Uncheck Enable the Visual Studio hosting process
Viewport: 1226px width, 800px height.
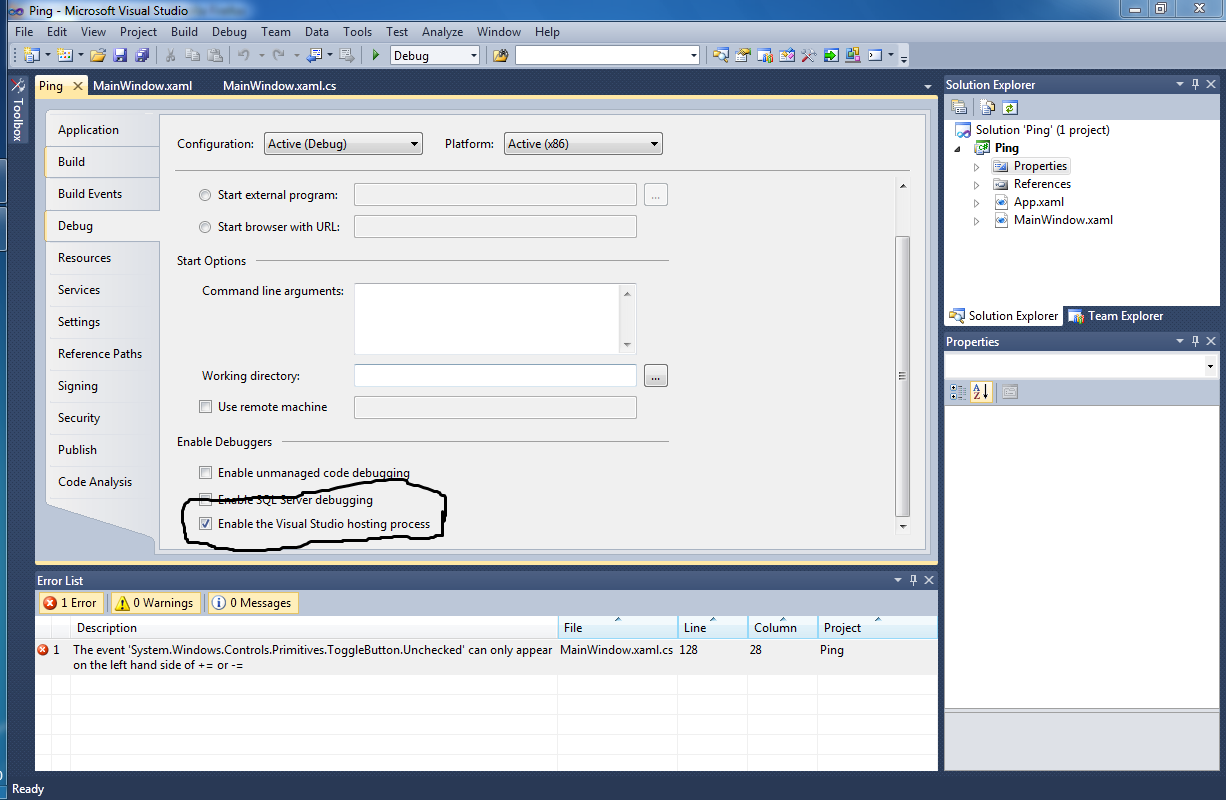[206, 524]
